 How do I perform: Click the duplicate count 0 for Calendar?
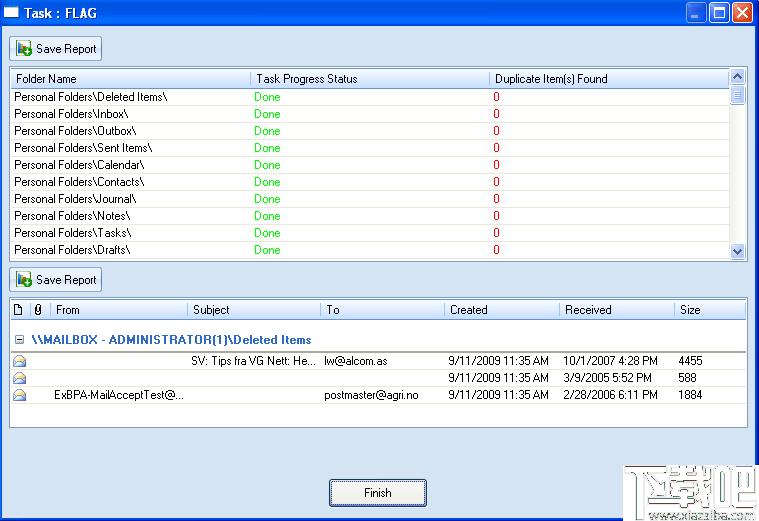pyautogui.click(x=496, y=165)
